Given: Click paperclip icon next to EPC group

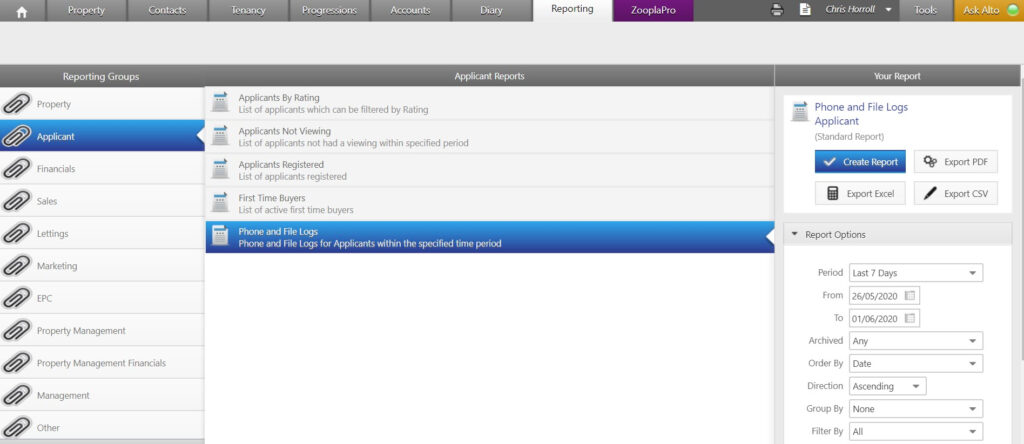Looking at the screenshot, I should (17, 298).
